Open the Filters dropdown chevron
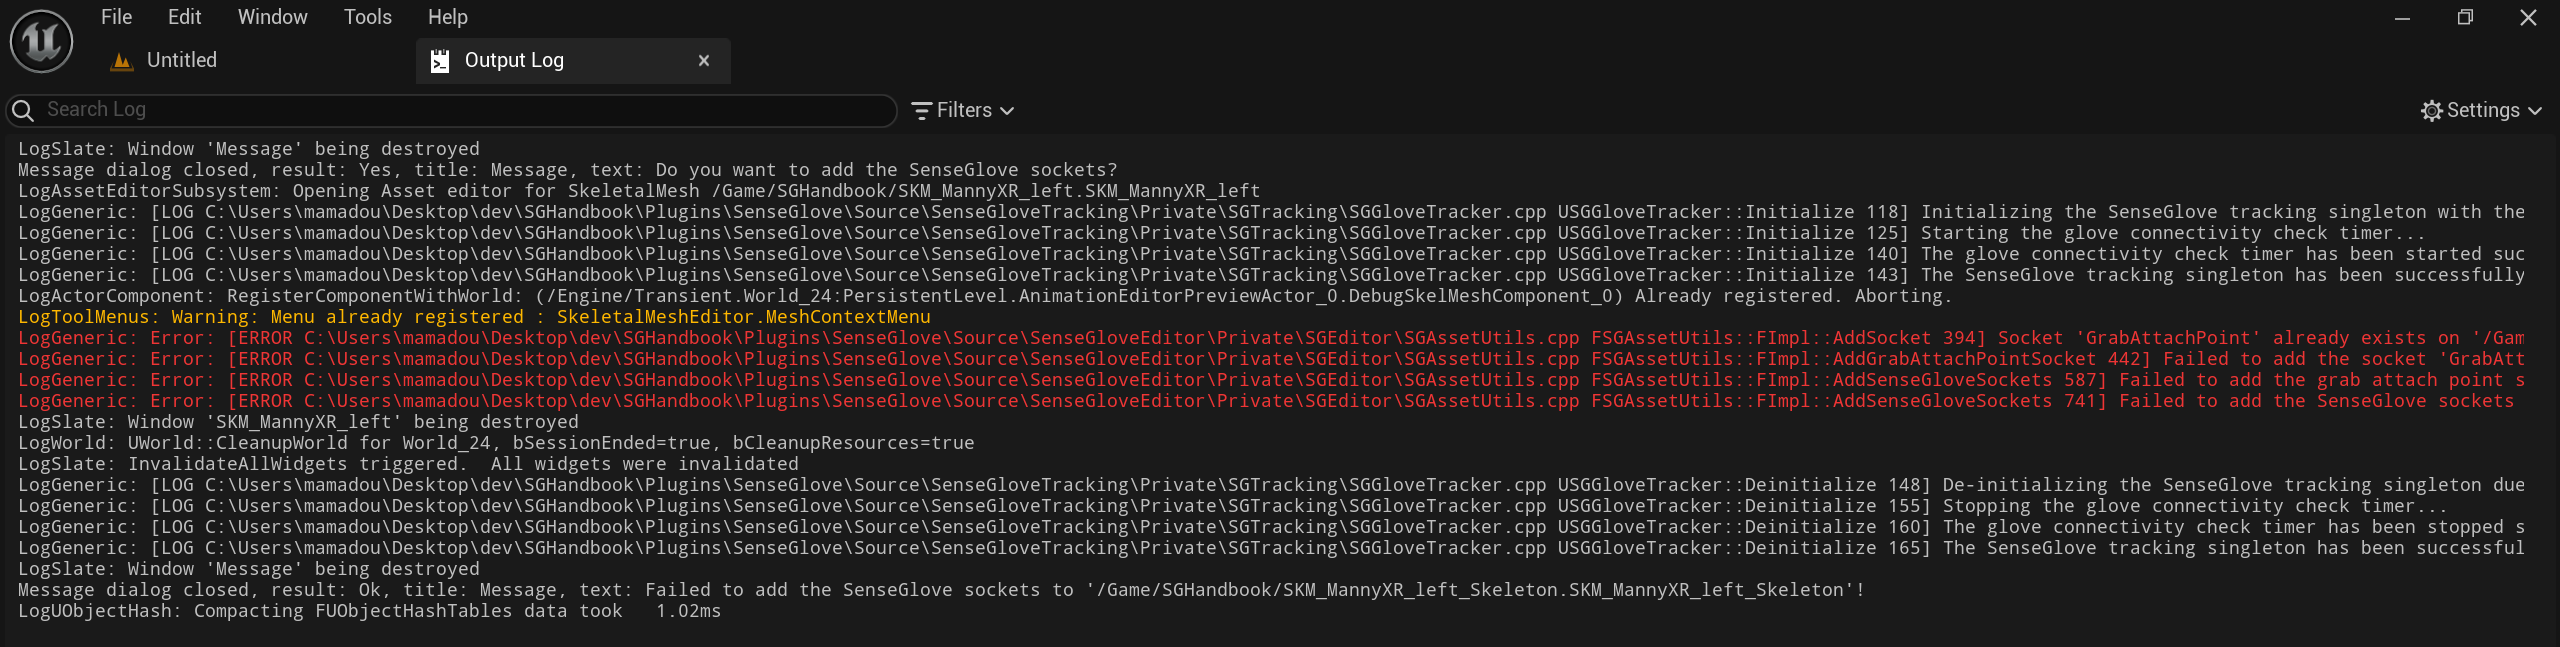Image resolution: width=2560 pixels, height=647 pixels. coord(1007,111)
